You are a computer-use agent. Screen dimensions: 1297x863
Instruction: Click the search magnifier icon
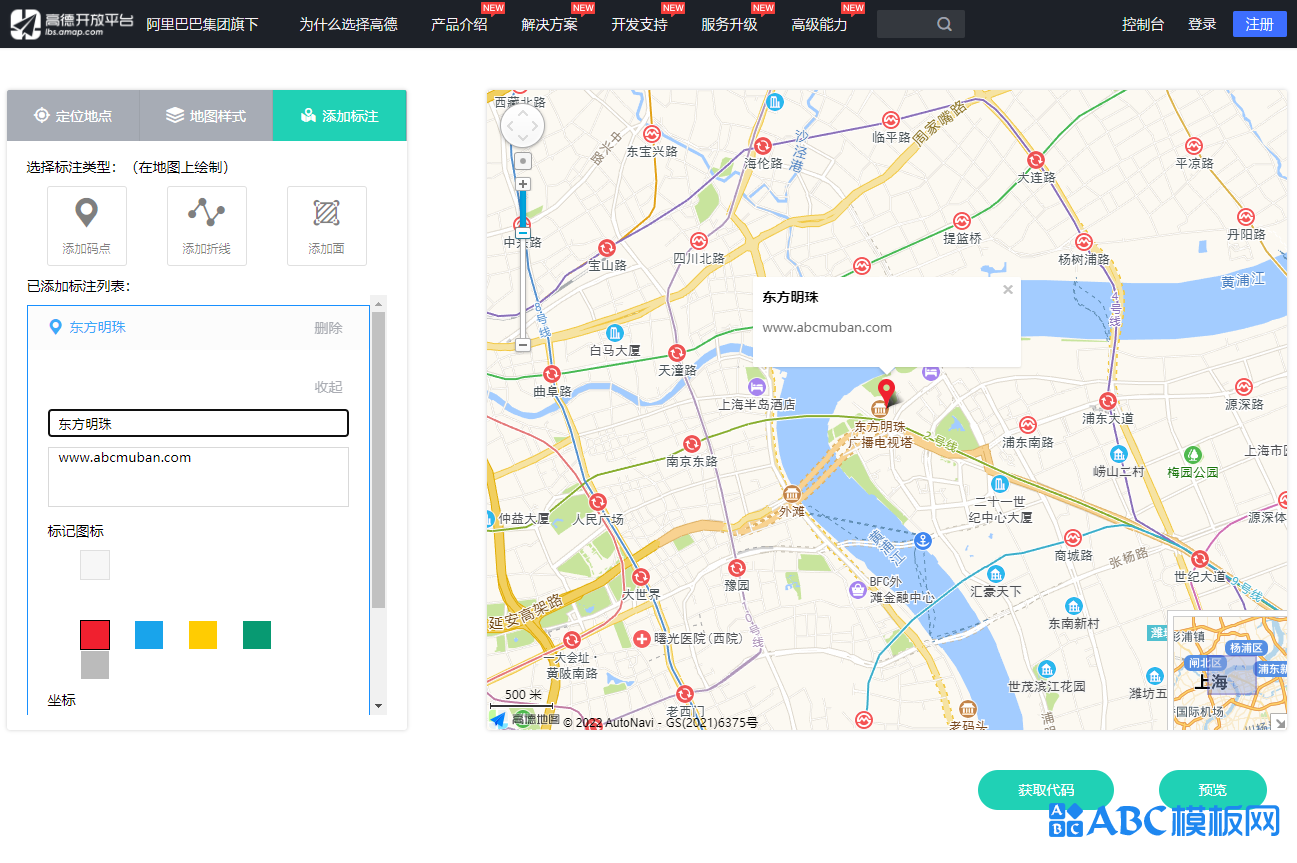[945, 24]
